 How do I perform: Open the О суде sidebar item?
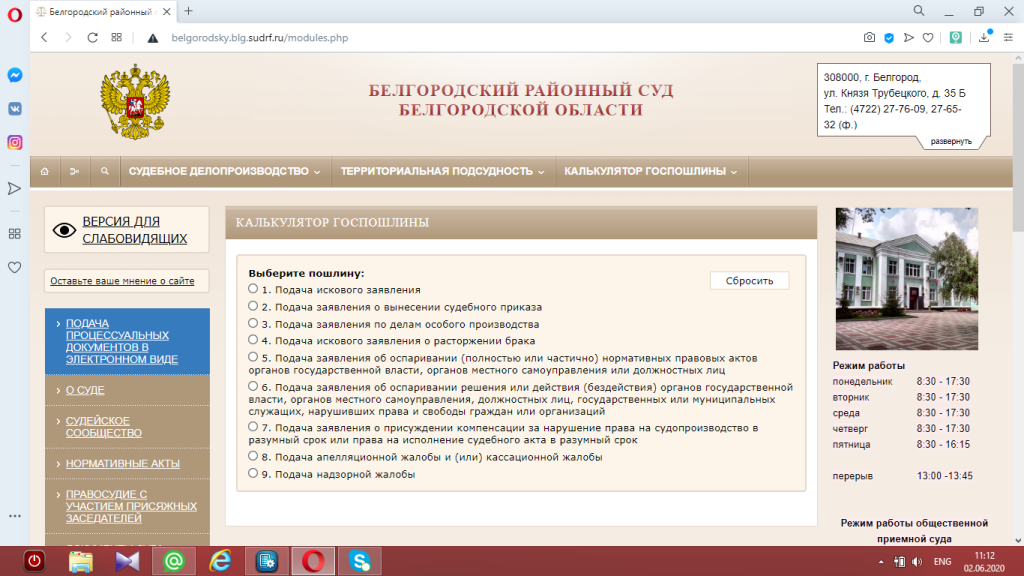tap(85, 390)
